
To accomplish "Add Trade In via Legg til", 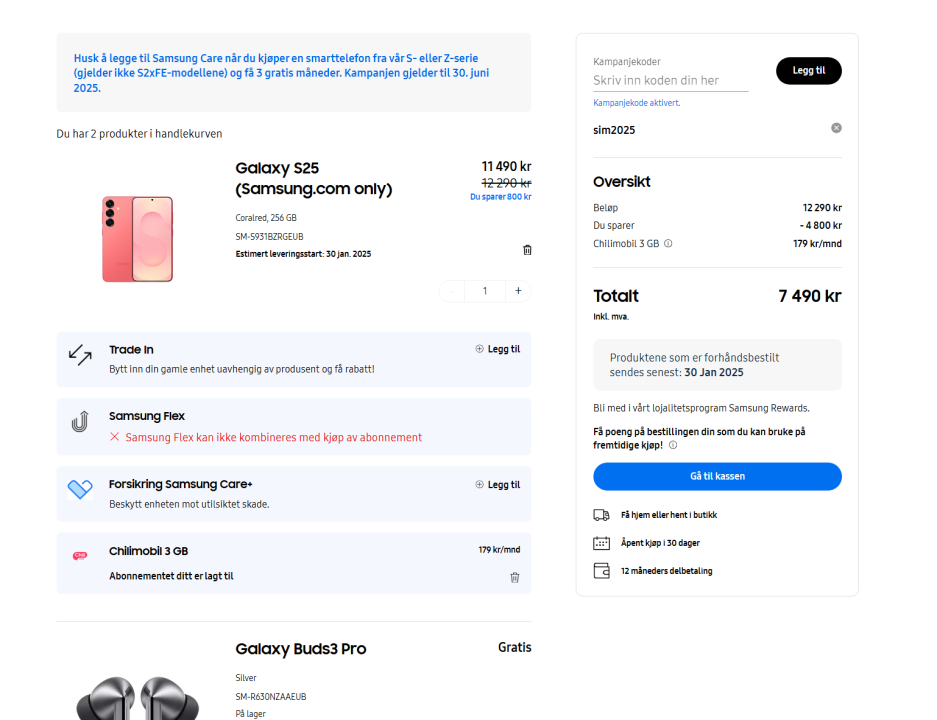I will [497, 349].
